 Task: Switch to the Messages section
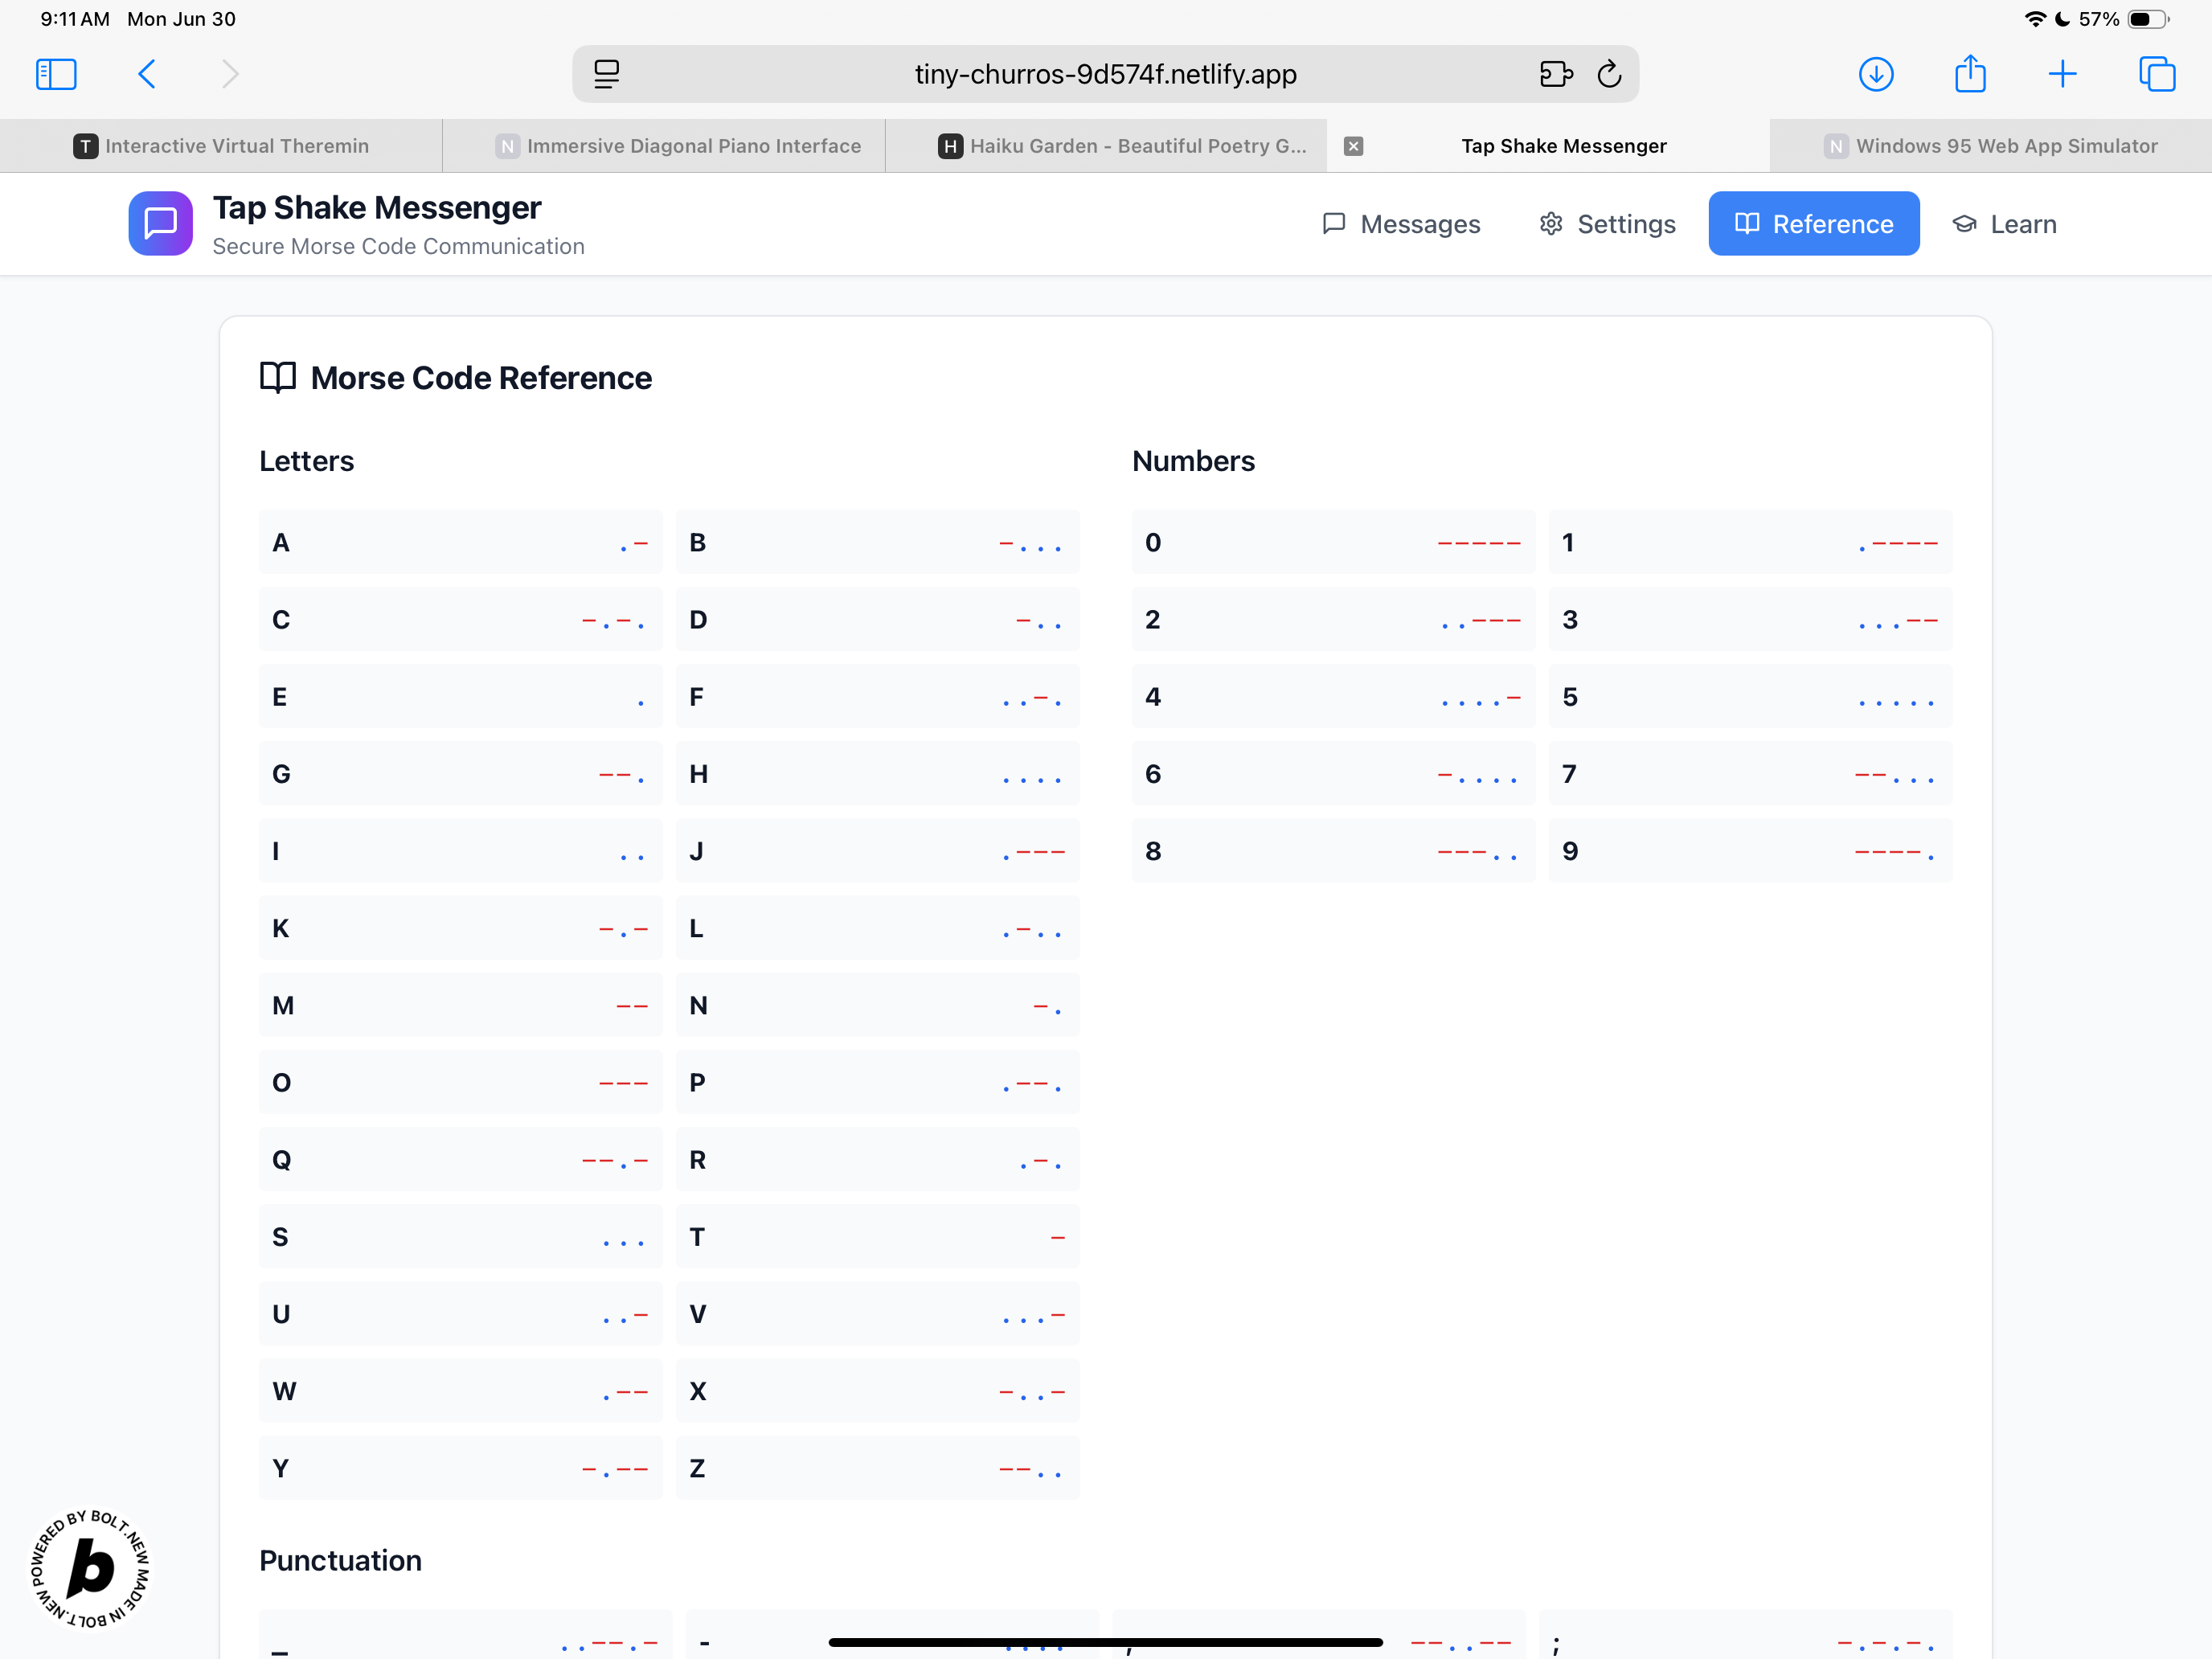(1401, 224)
